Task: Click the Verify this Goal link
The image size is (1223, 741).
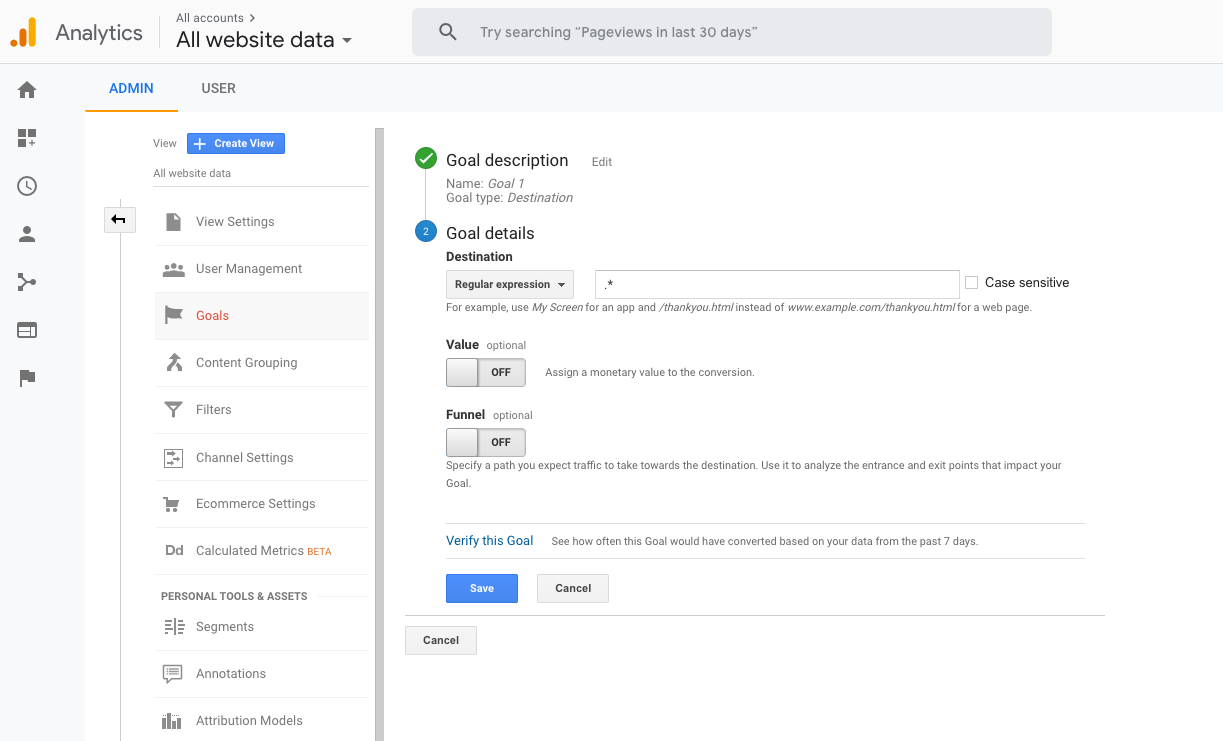Action: [x=489, y=541]
